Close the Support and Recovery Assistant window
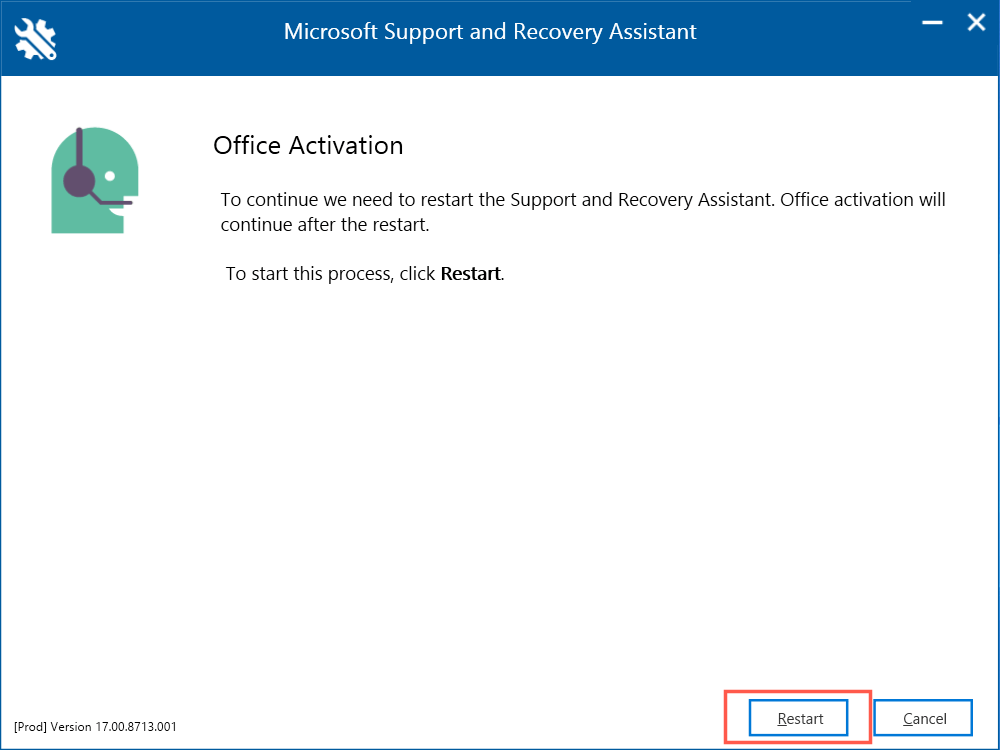This screenshot has width=1000, height=750. click(976, 22)
